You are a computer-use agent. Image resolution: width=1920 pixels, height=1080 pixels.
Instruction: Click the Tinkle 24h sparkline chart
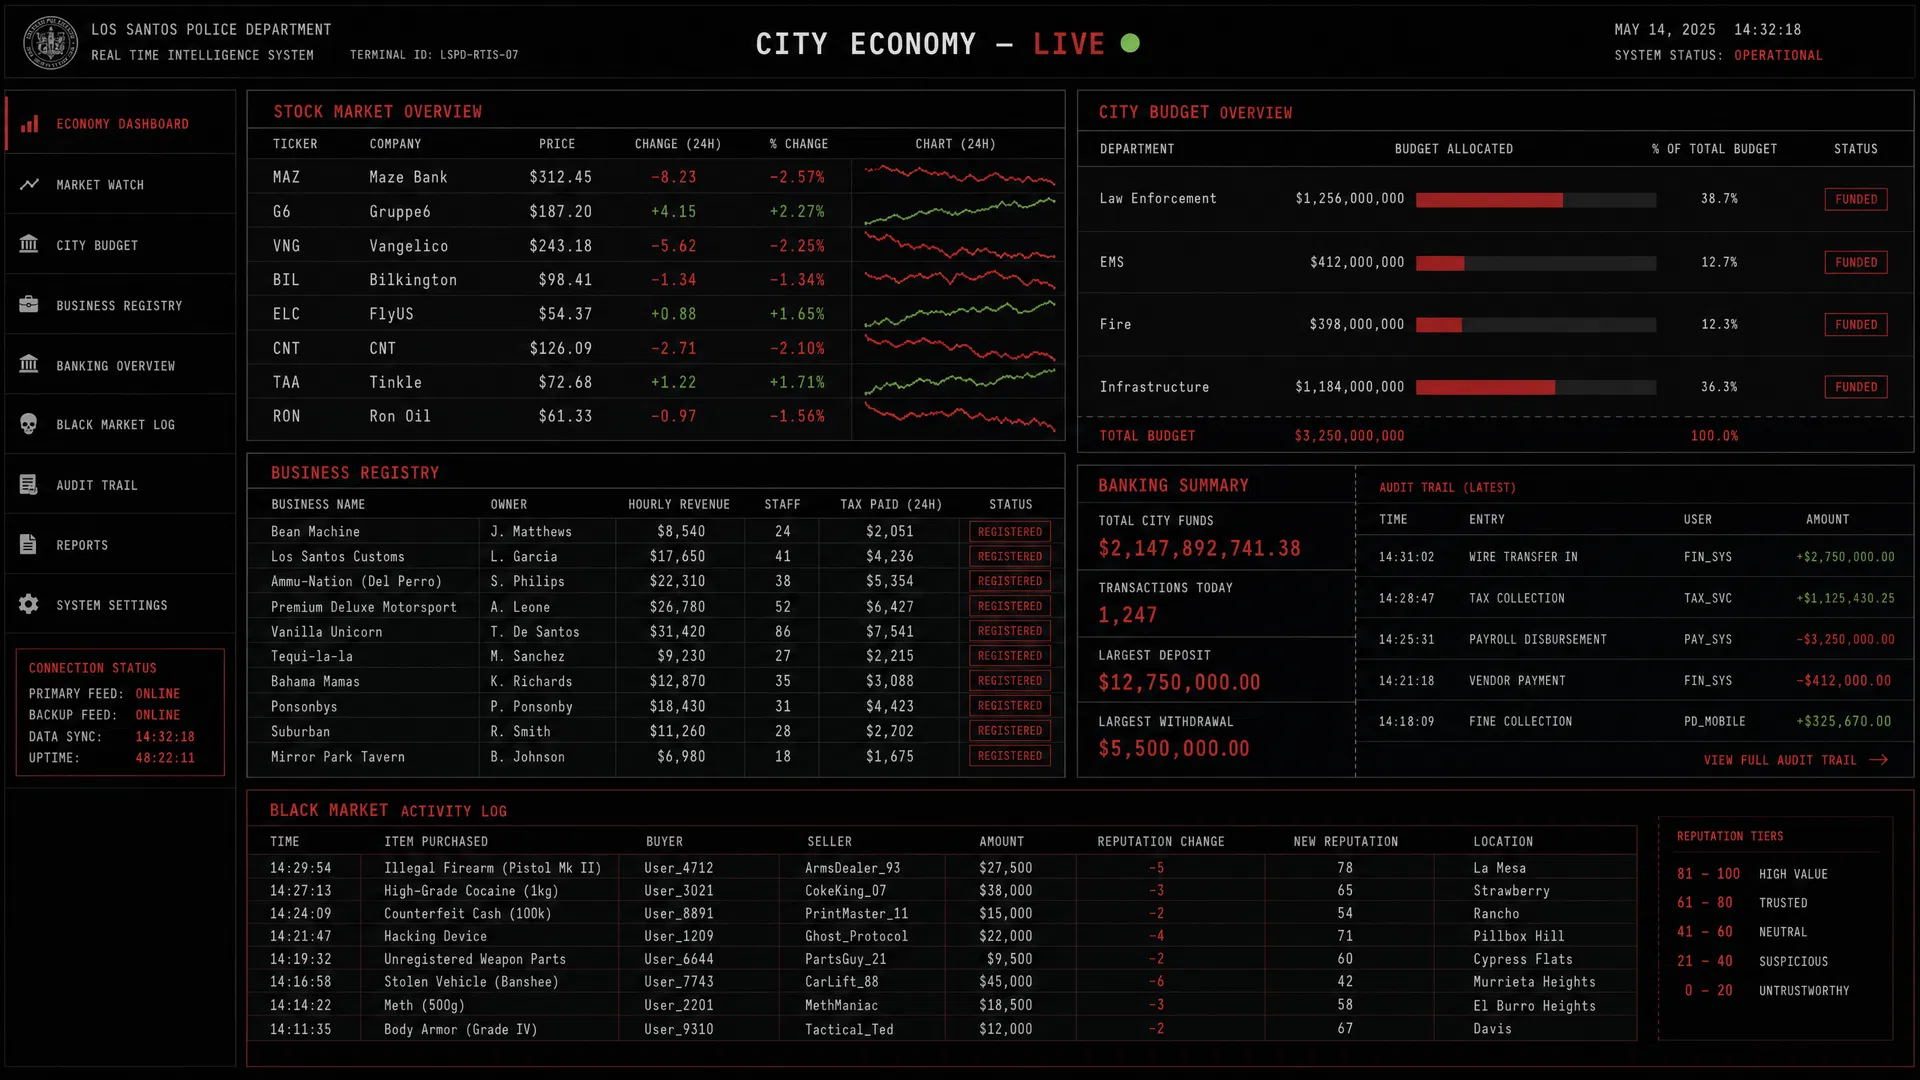tap(959, 382)
